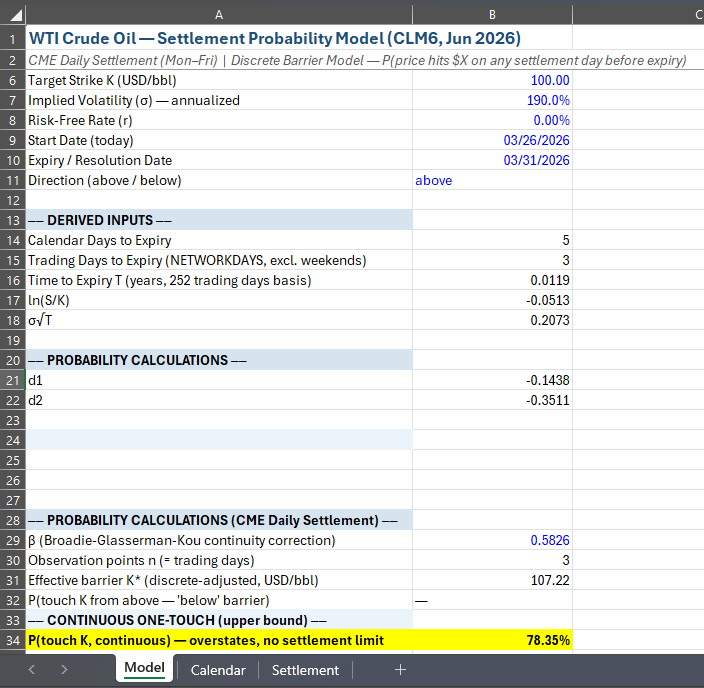704x688 pixels.
Task: Switch to the Calendar sheet tab
Action: click(x=218, y=670)
